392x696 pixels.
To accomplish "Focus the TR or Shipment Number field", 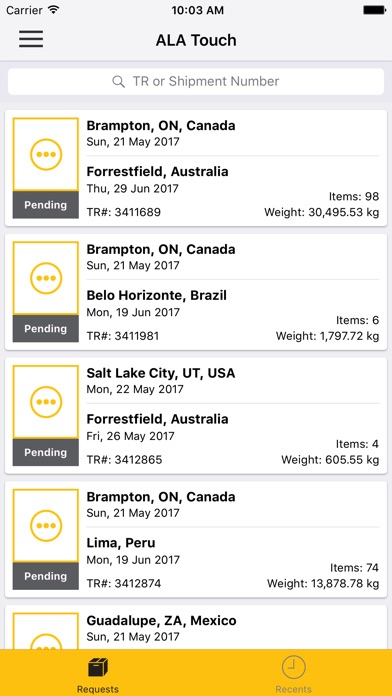I will coord(196,82).
